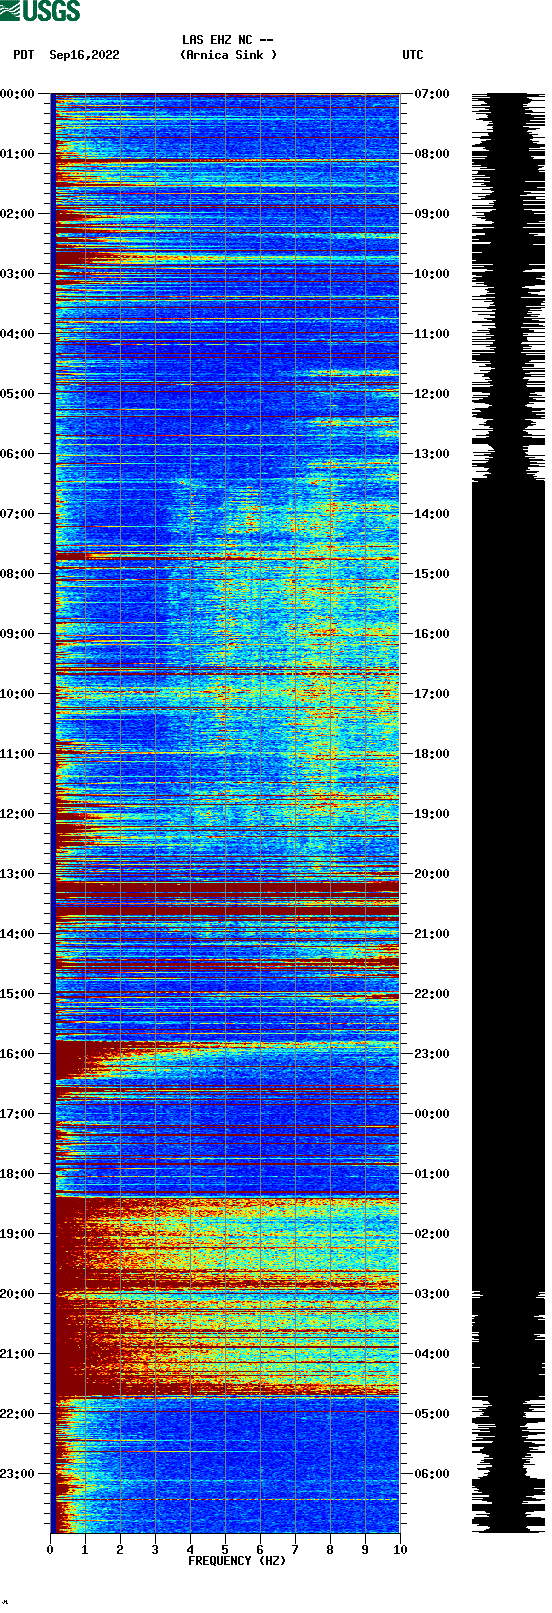
Task: Click the 10:00 UTC label on the right axis
Action: 432,274
